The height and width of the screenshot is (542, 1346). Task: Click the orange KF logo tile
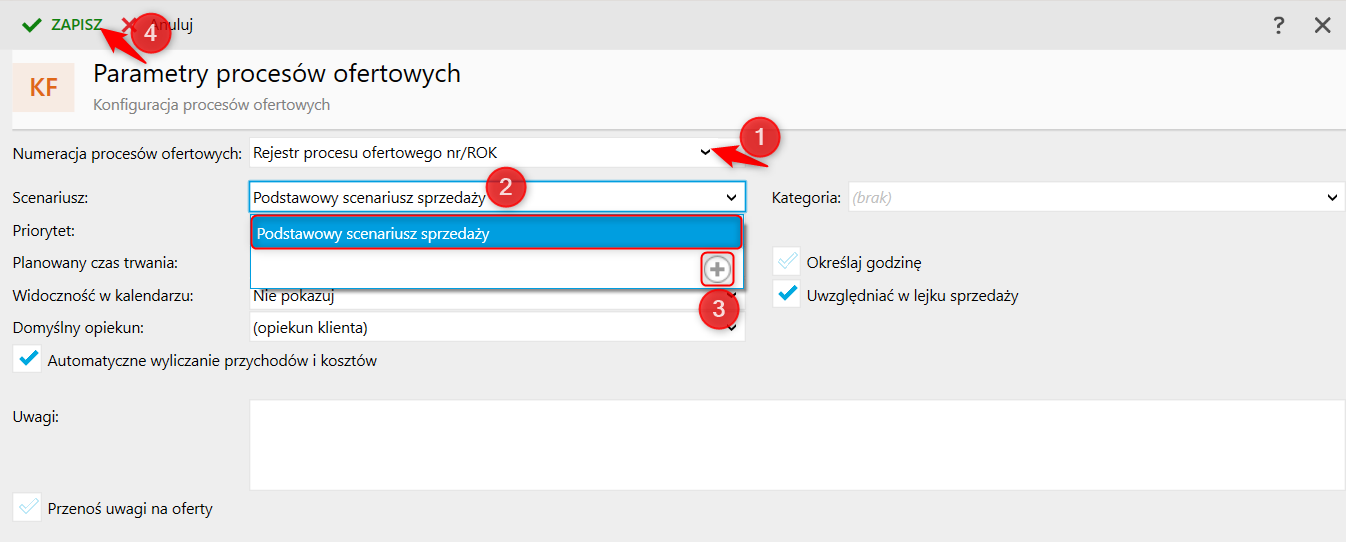[43, 87]
